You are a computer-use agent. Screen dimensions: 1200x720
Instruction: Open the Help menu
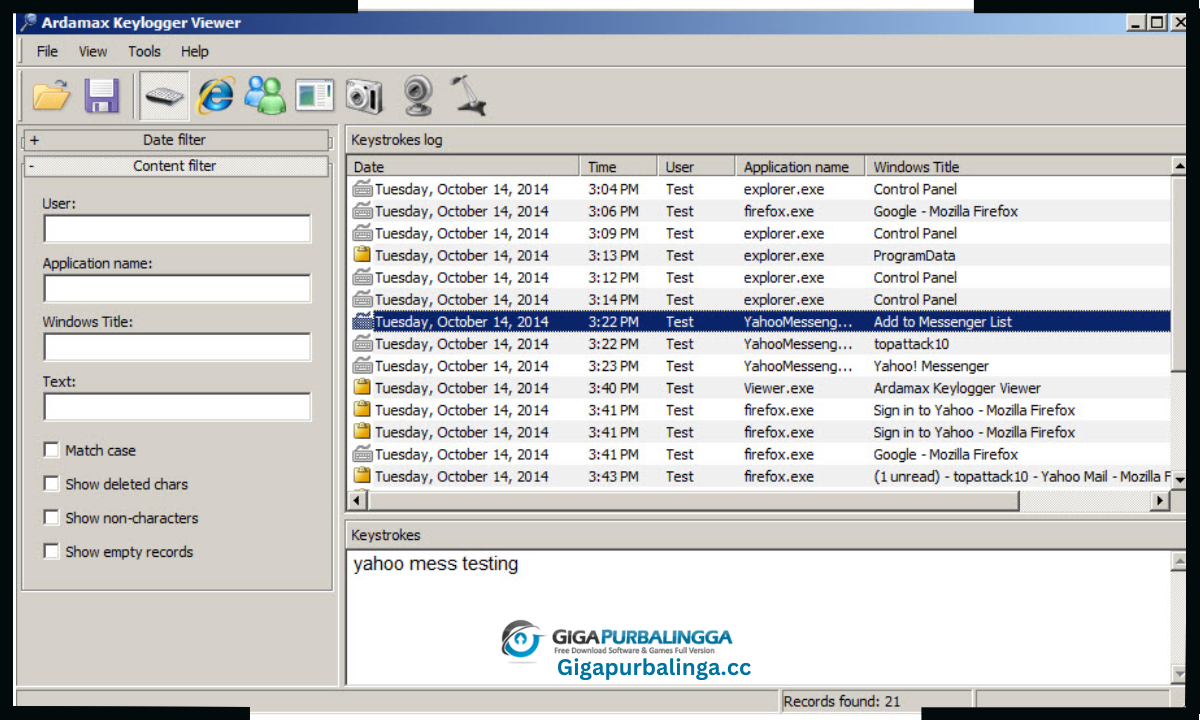coord(195,51)
